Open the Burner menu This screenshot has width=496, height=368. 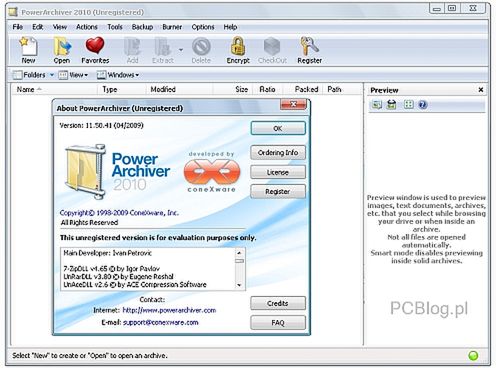click(x=172, y=27)
